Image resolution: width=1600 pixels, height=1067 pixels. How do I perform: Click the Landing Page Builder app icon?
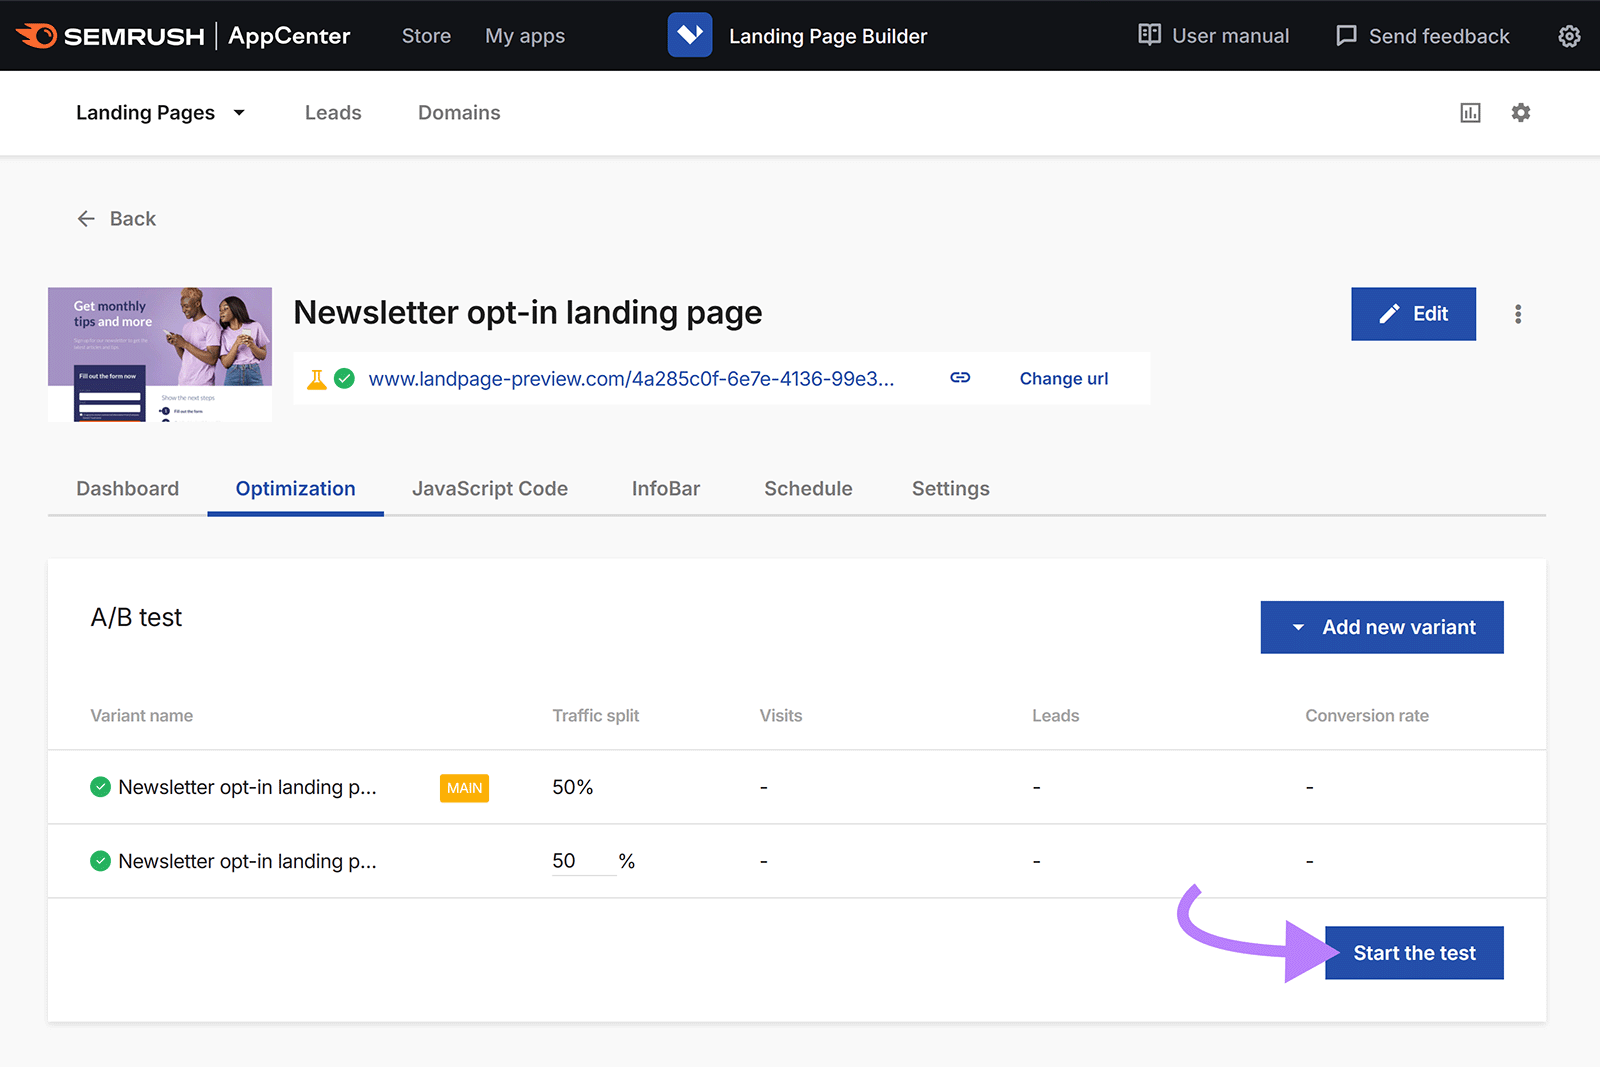point(689,34)
